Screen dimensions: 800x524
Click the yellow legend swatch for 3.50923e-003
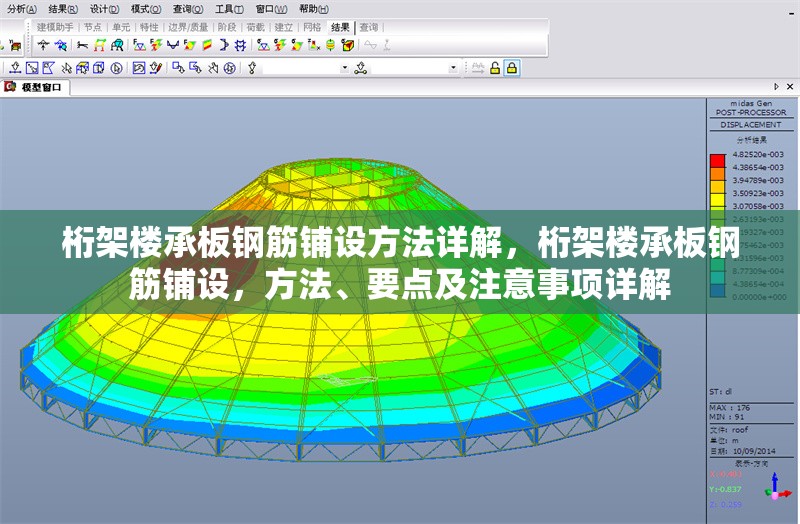point(717,199)
